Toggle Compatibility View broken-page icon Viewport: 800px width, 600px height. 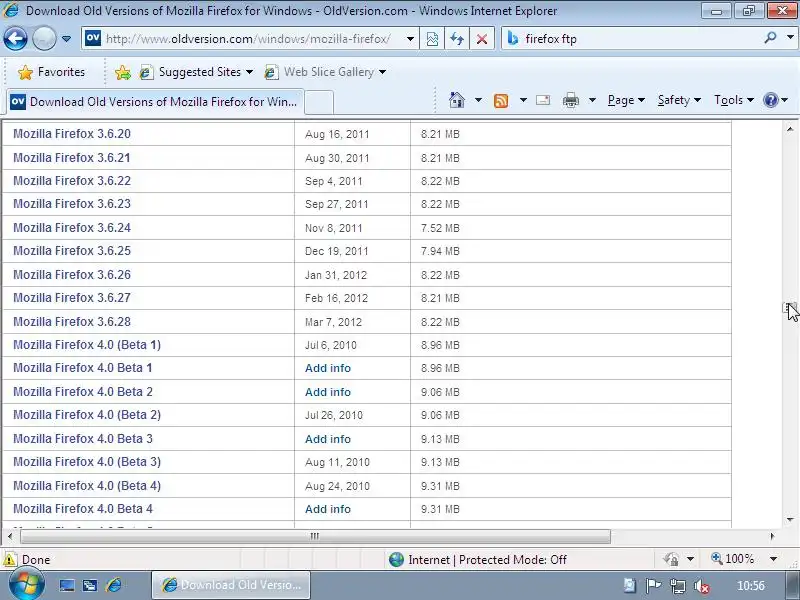pos(432,39)
